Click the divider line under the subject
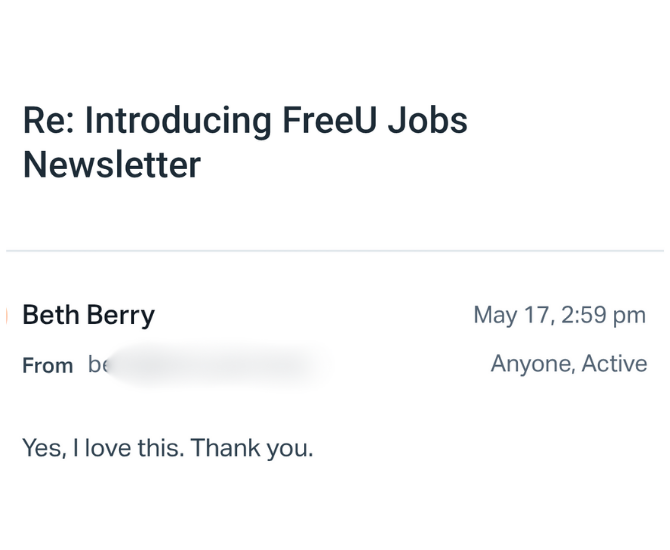670x550 pixels. pos(335,250)
